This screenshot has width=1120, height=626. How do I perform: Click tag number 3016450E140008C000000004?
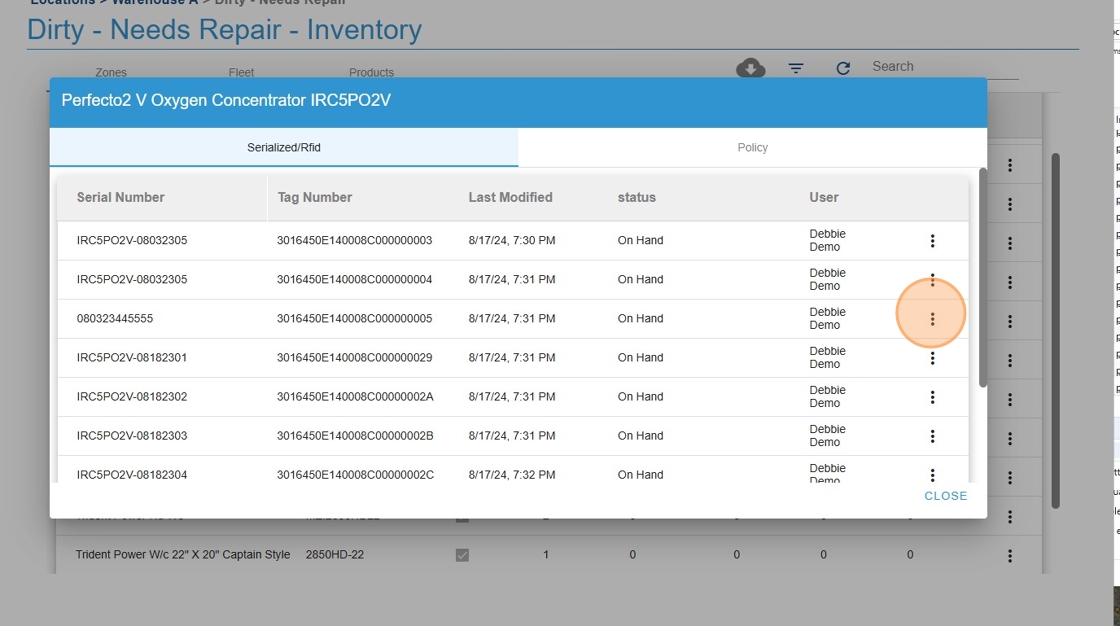[355, 279]
